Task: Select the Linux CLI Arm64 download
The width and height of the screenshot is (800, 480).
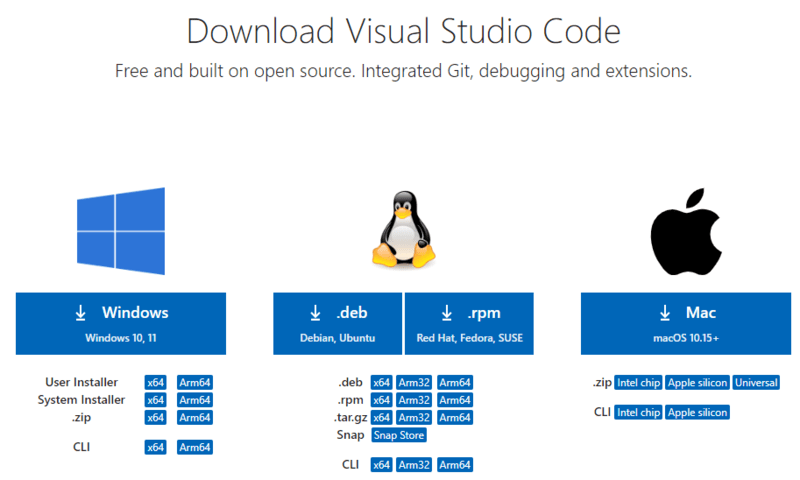Action: [455, 465]
